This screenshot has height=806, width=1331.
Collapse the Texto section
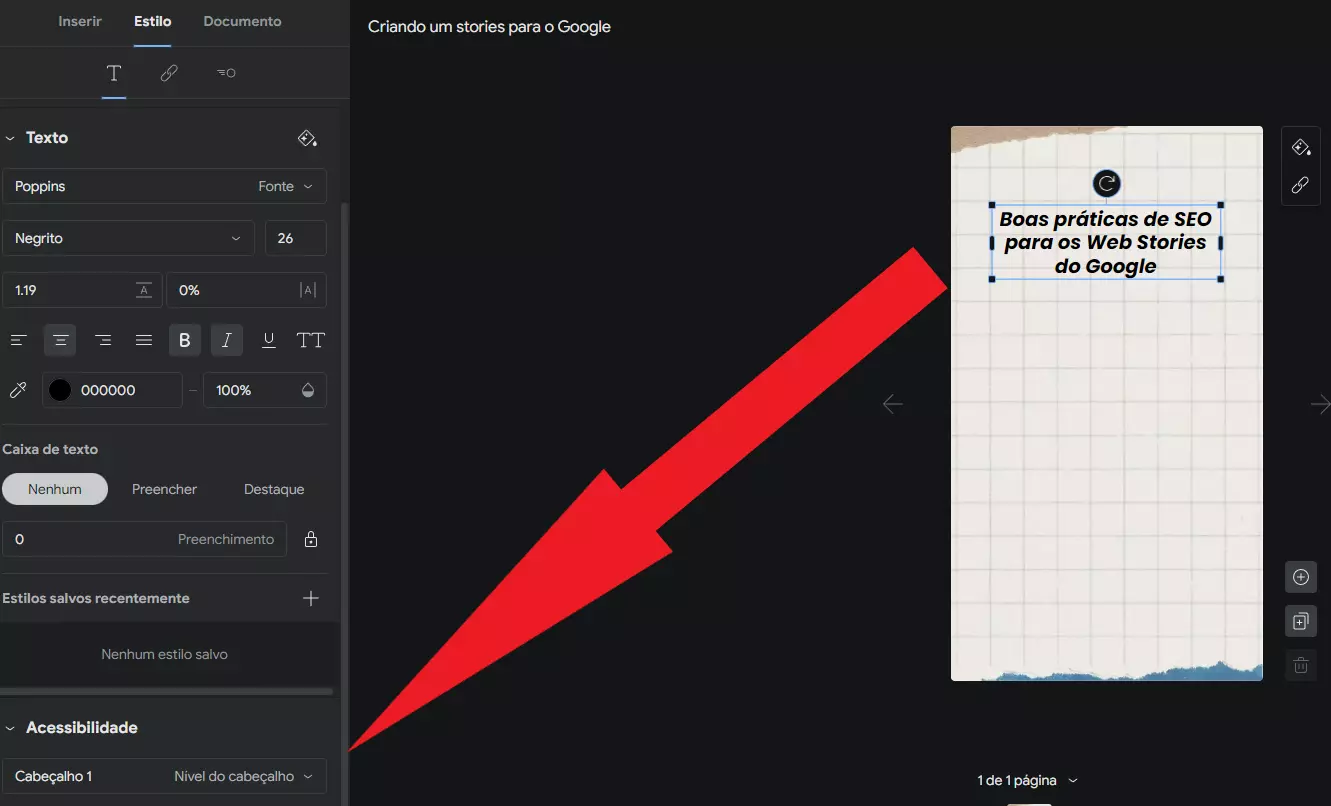tap(10, 138)
